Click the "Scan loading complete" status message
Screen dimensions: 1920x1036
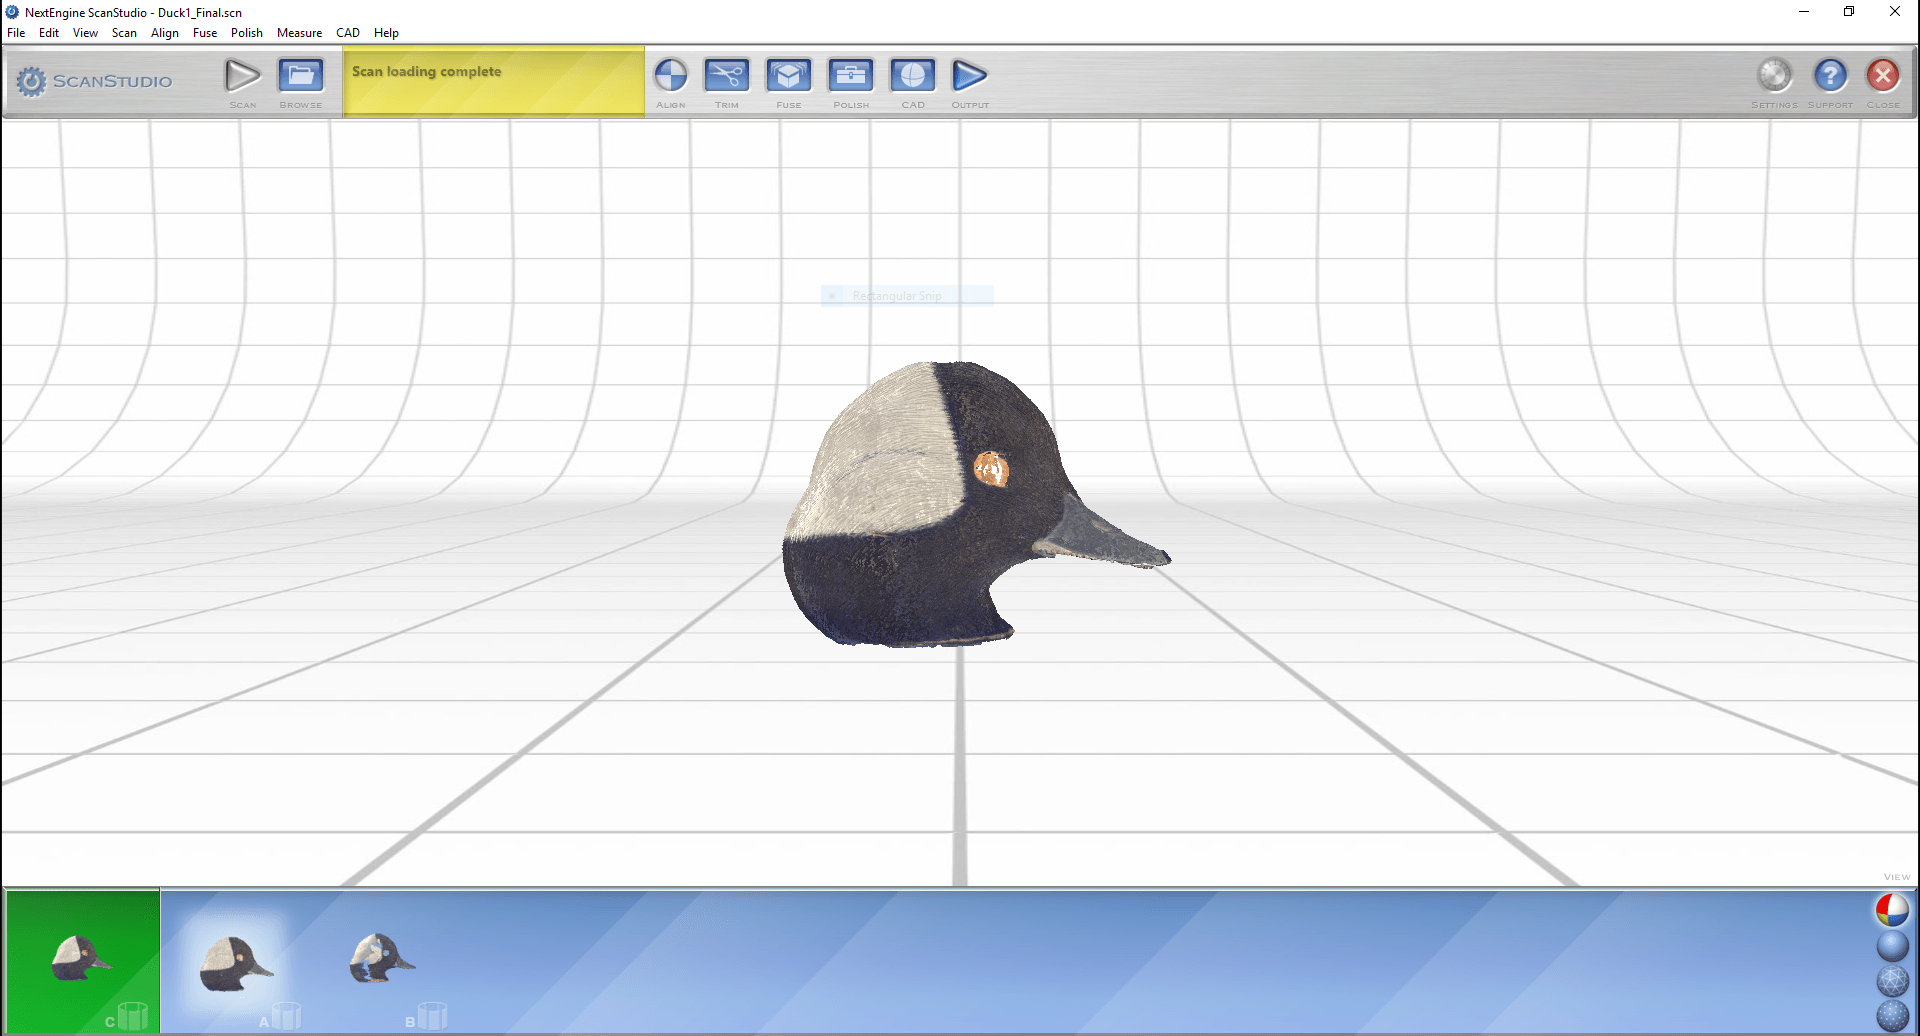point(427,72)
